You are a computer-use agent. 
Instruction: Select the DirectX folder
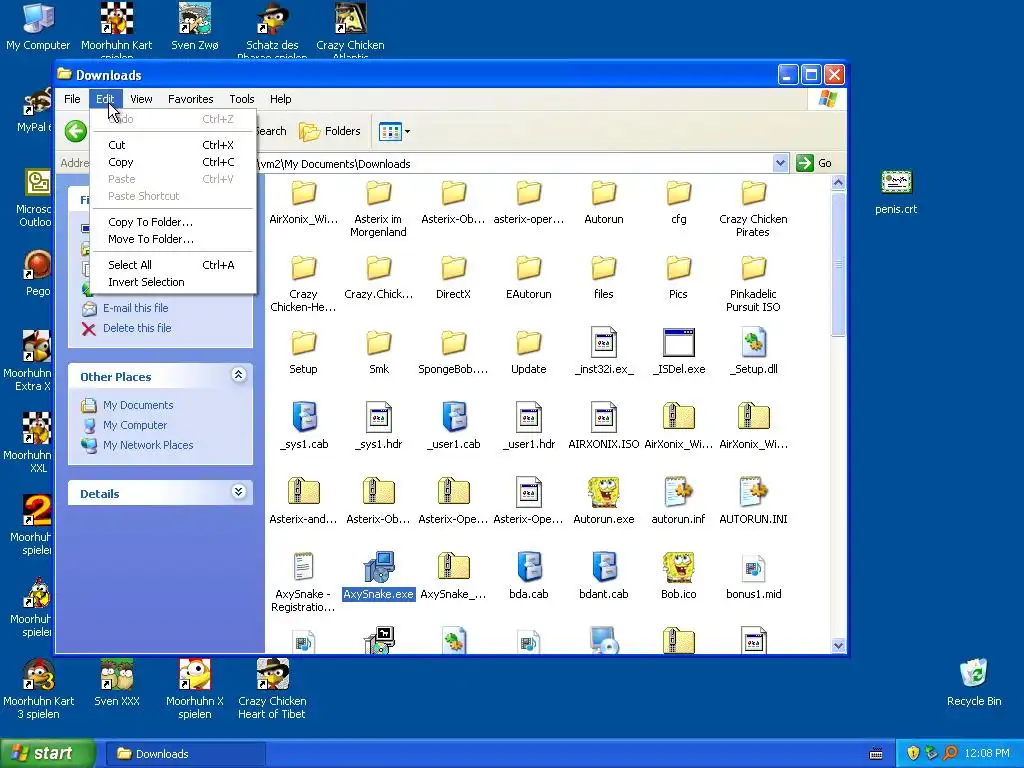453,278
